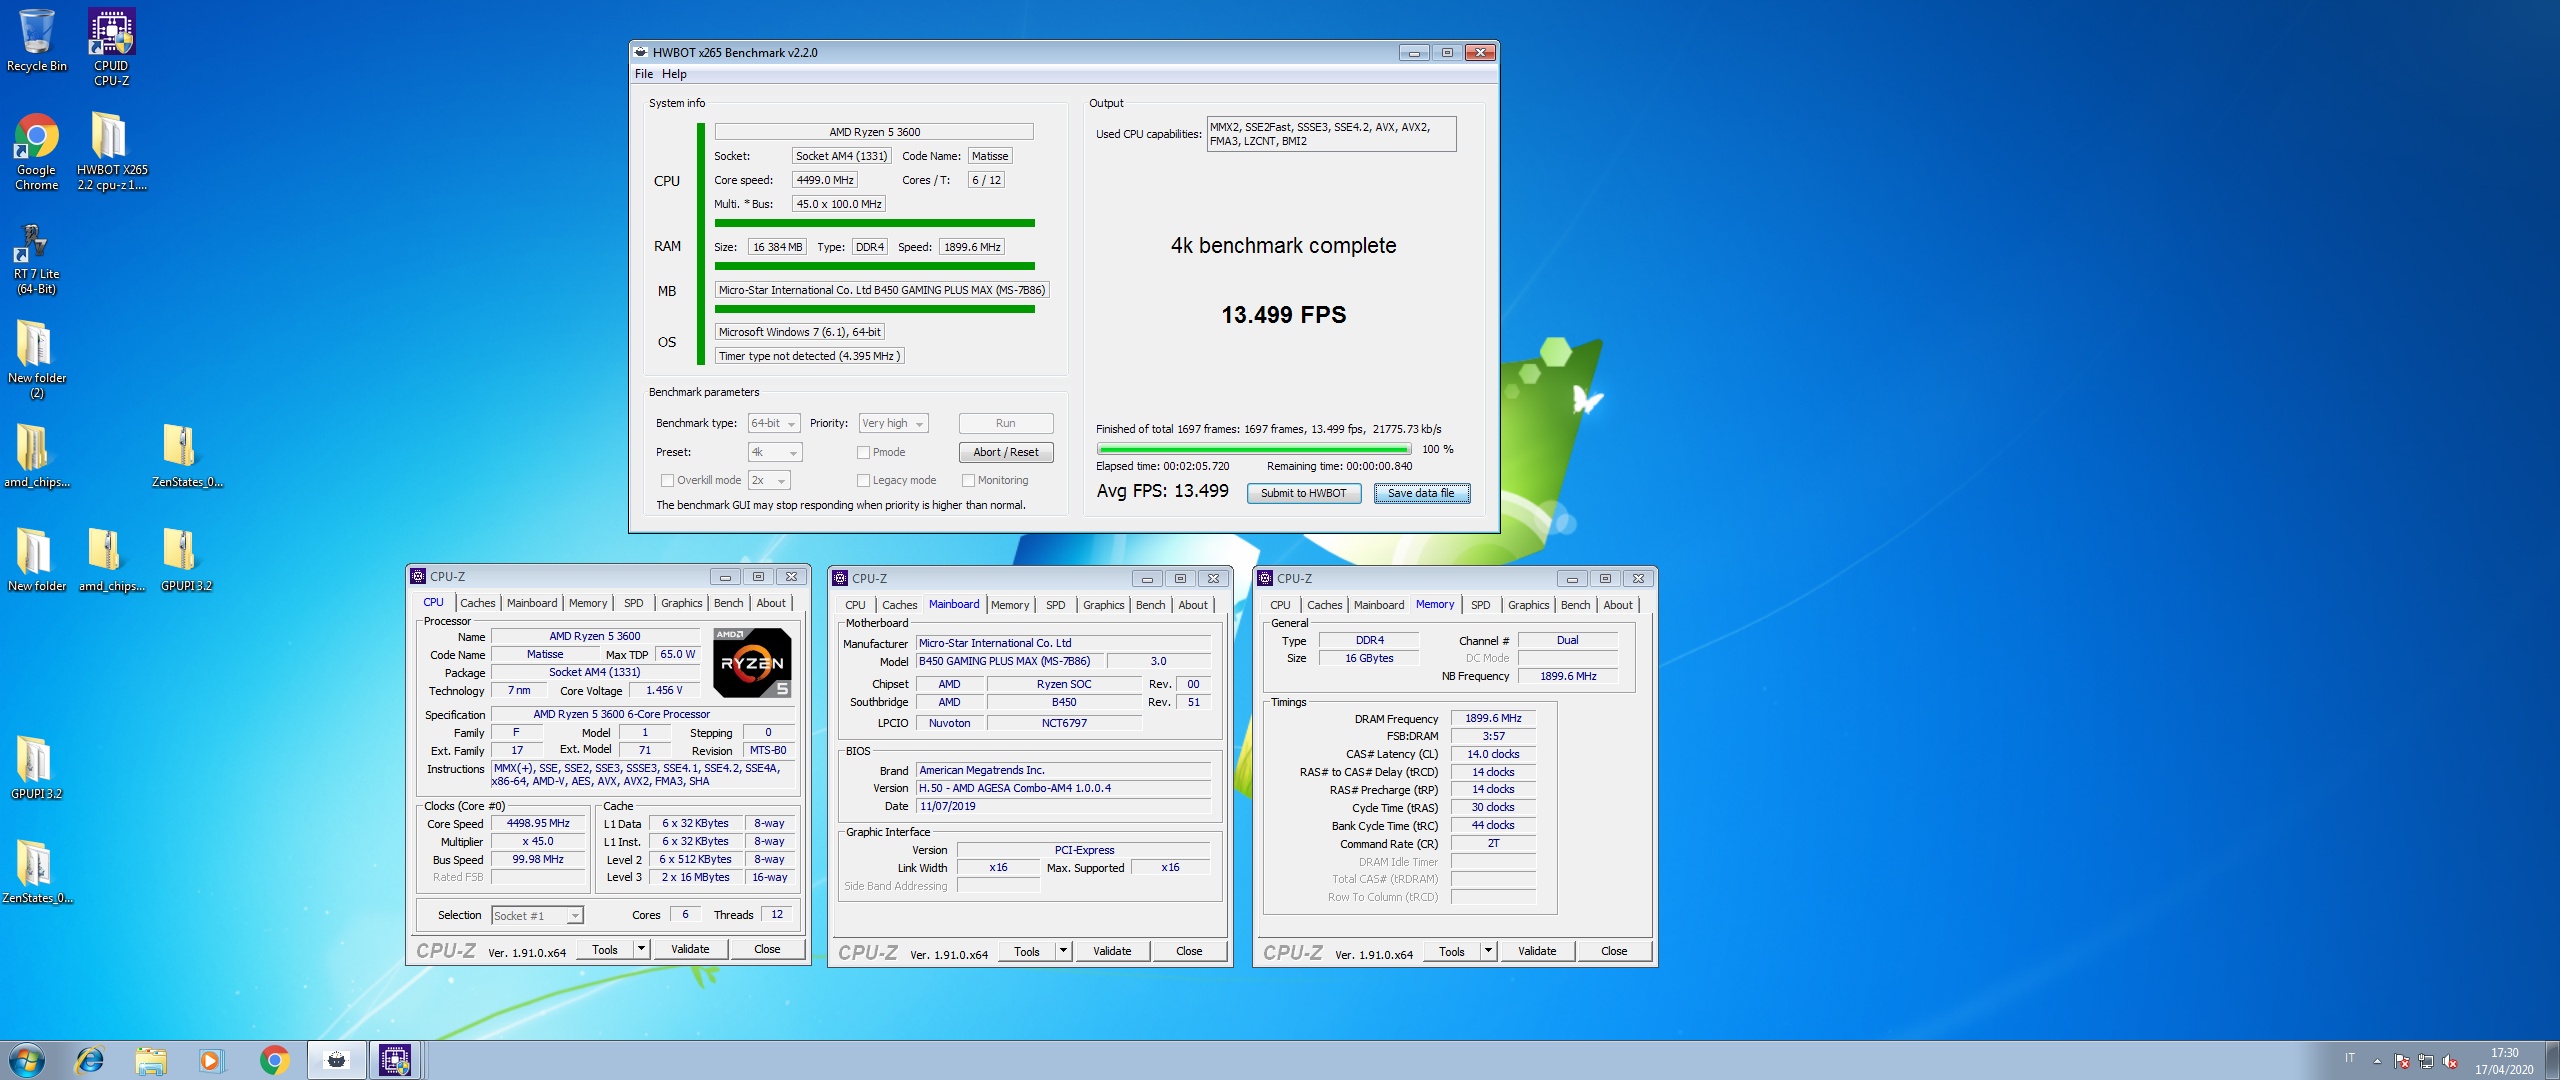Viewport: 2560px width, 1080px height.
Task: Enable Overkill mode checkbox
Action: coord(667,480)
